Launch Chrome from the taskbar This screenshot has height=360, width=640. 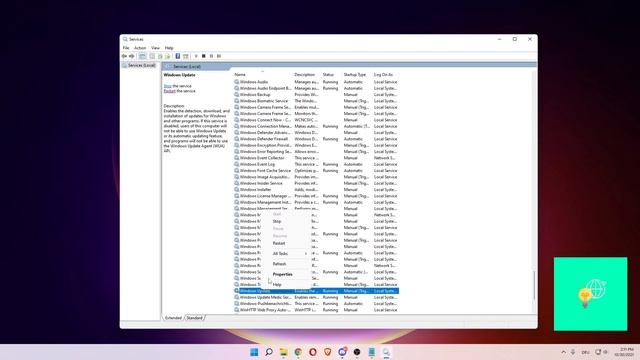(x=298, y=352)
